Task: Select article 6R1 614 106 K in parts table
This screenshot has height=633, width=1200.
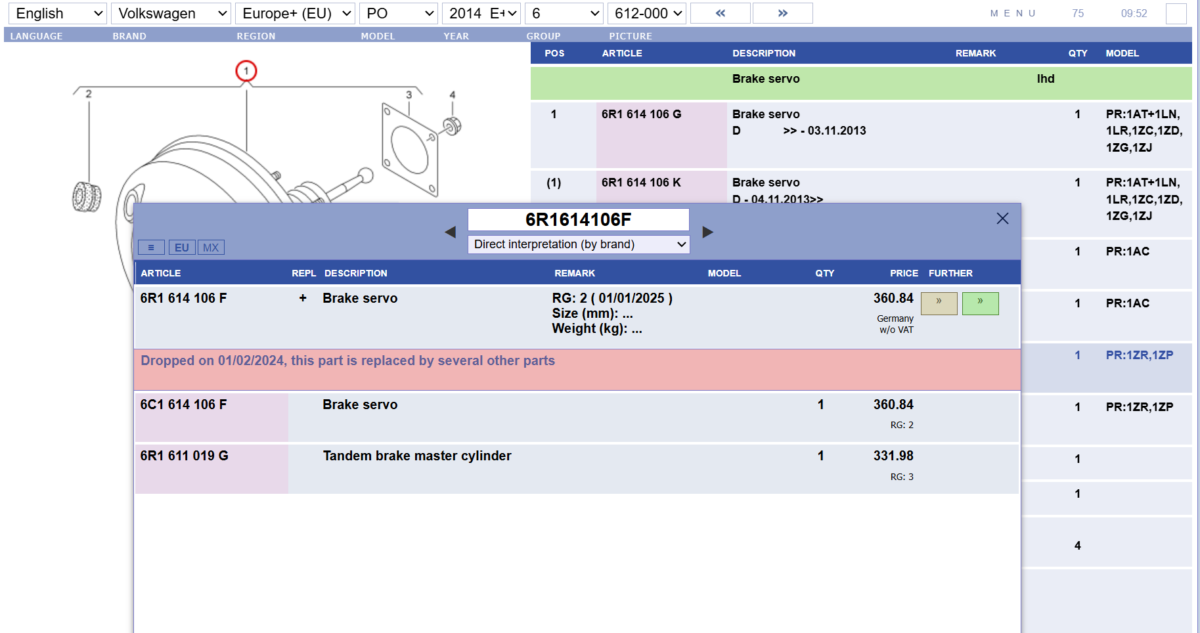Action: click(x=641, y=183)
